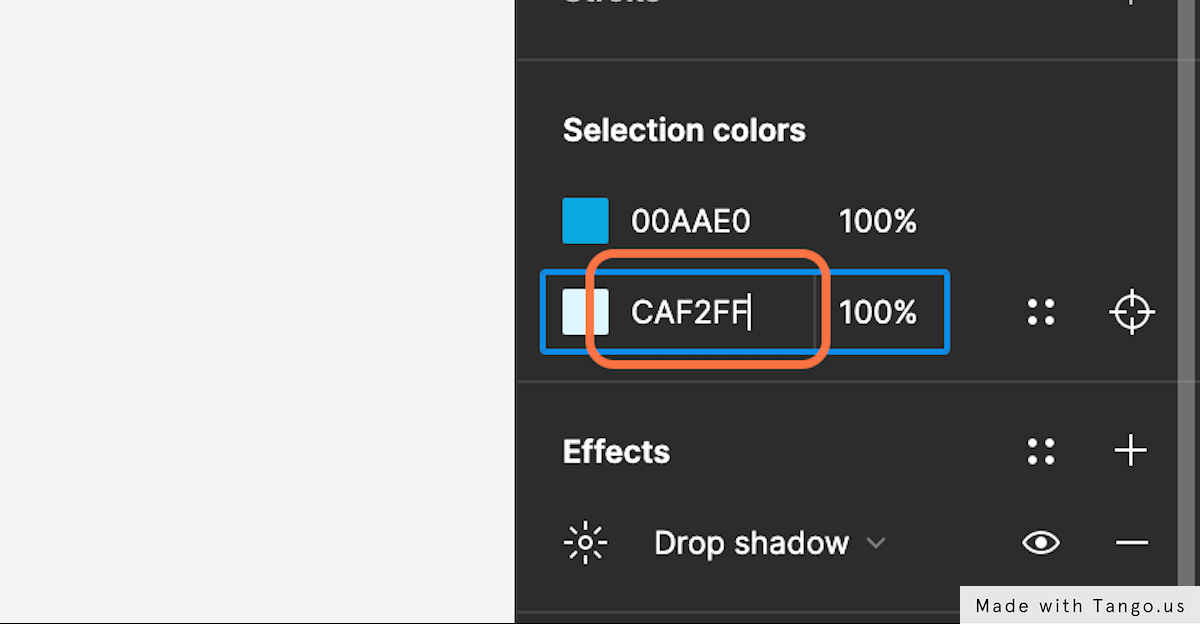Add a stroke using the top plus icon
This screenshot has width=1200, height=624.
pos(1131,3)
